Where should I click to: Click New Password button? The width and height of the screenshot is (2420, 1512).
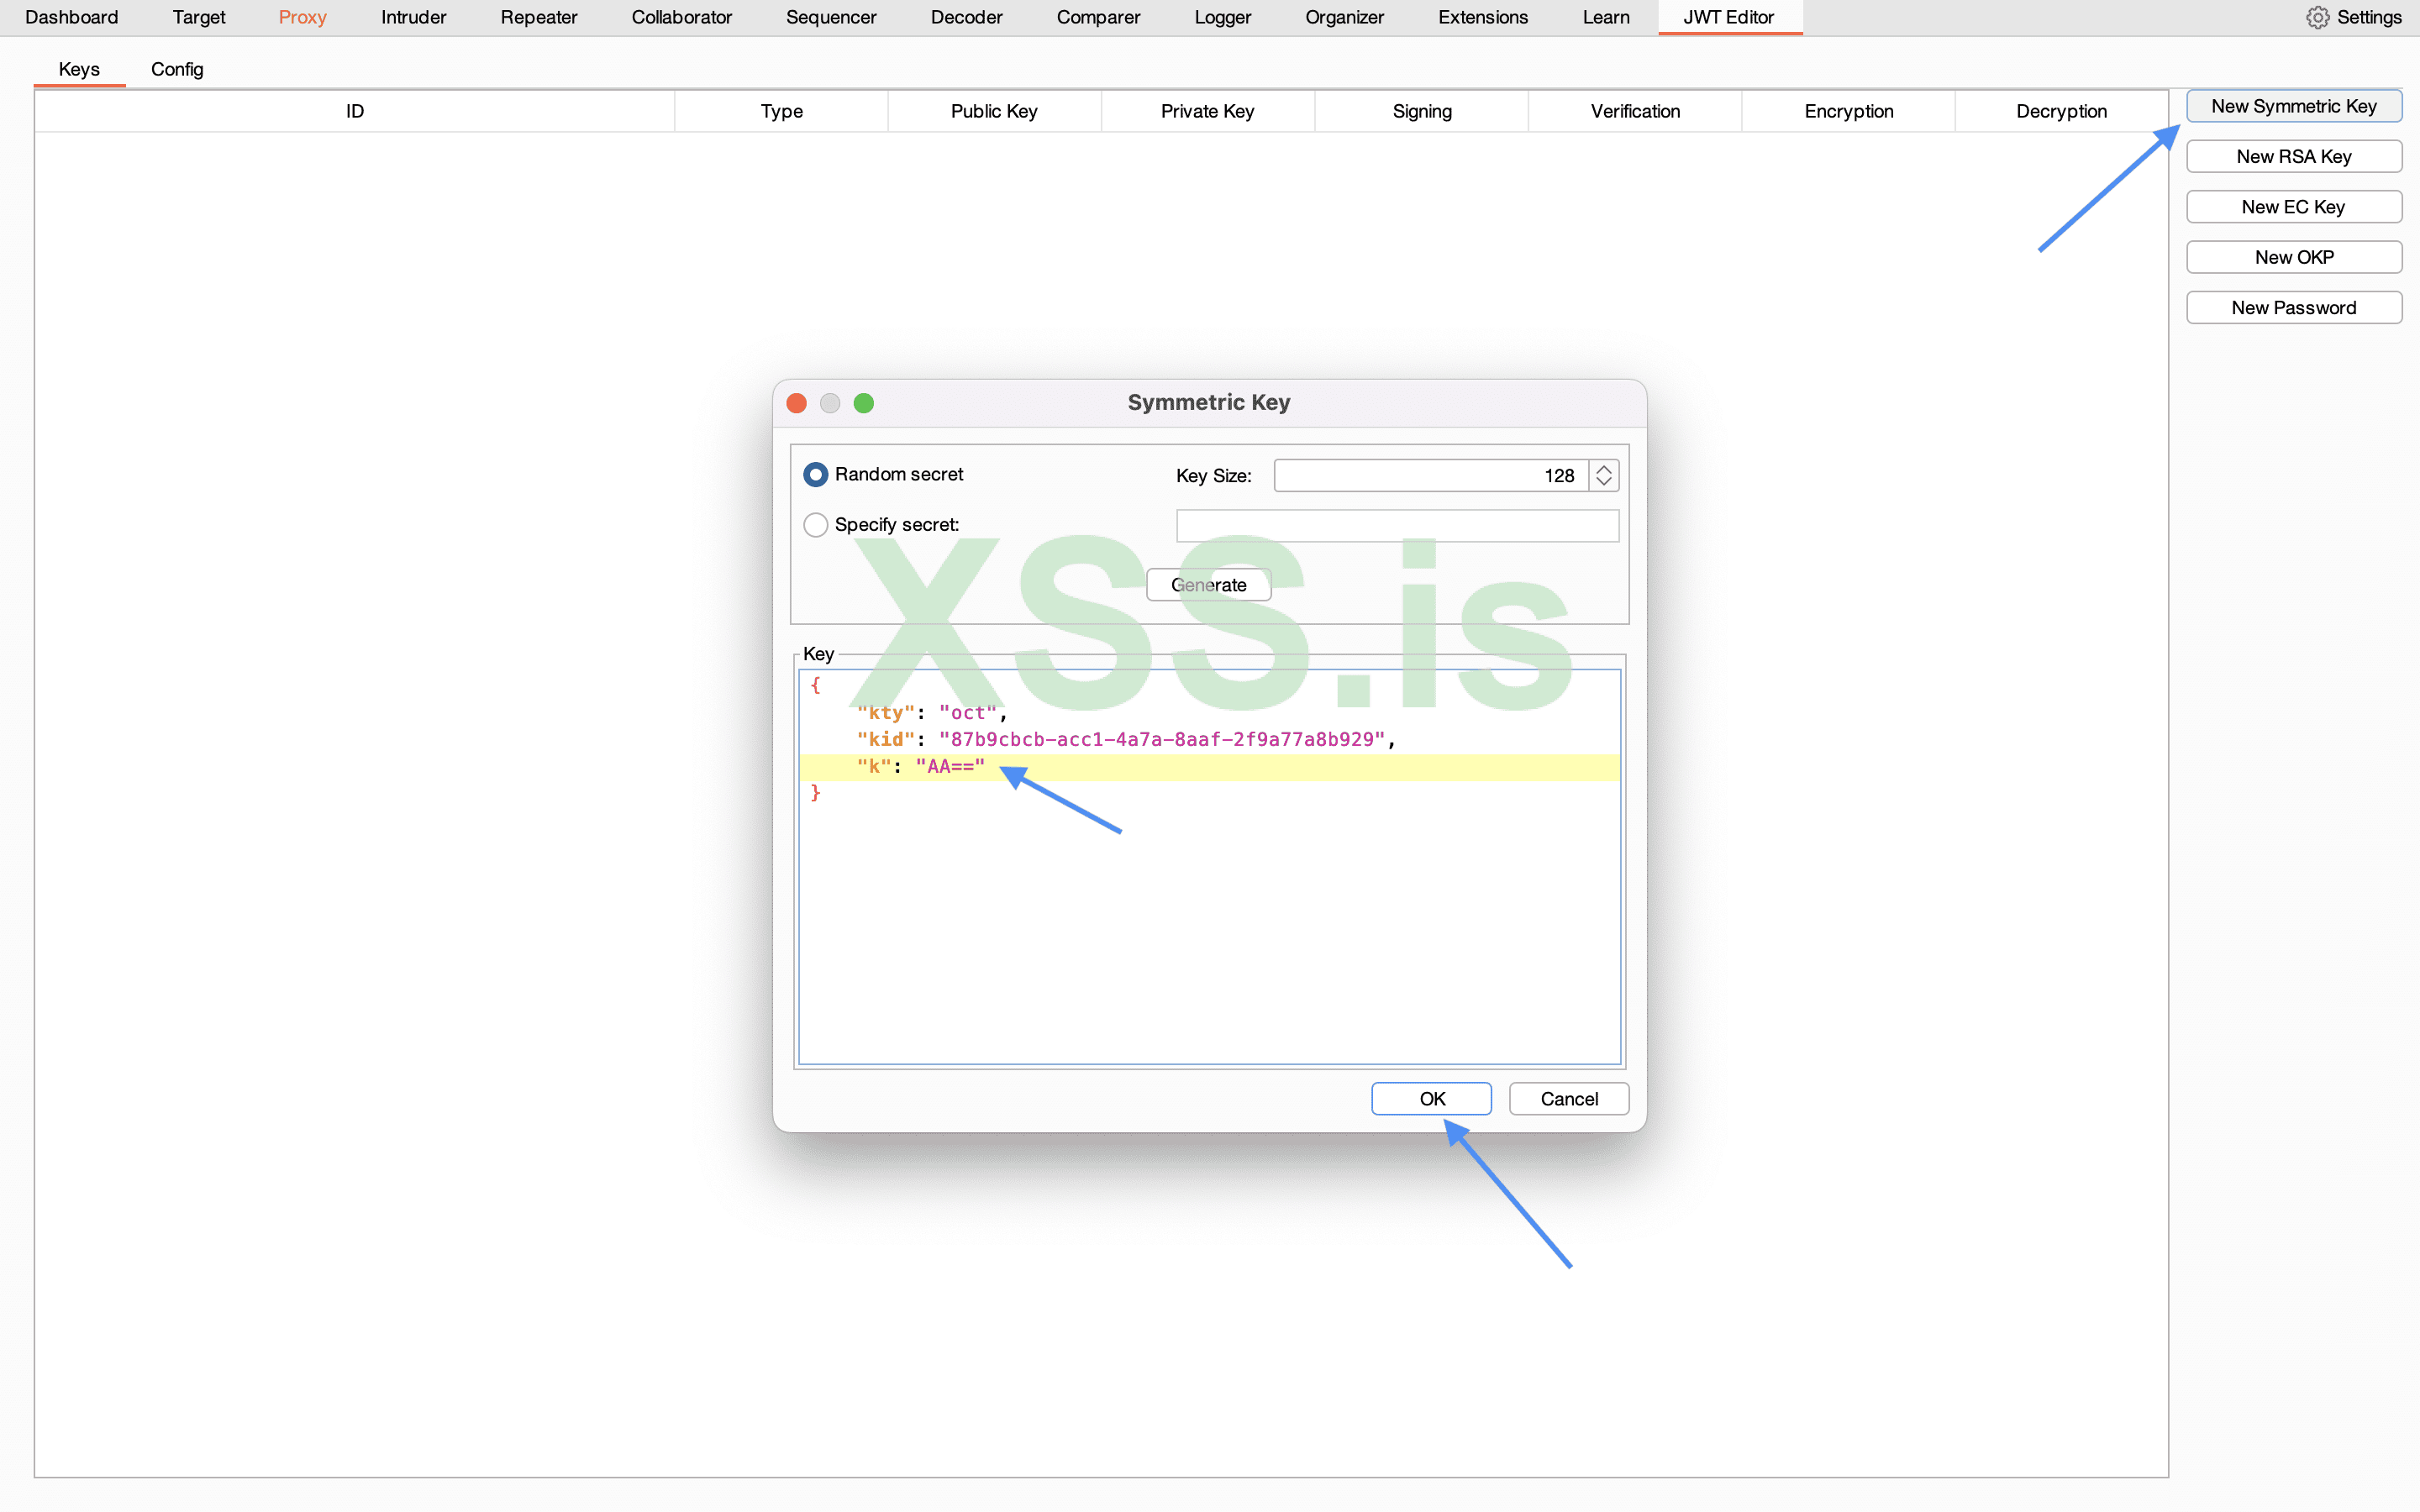click(x=2293, y=308)
